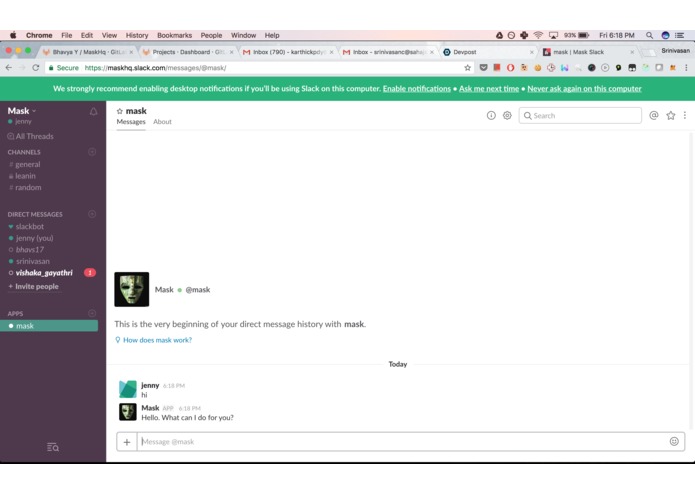
Task: Open the How does mask work? link
Action: [157, 340]
